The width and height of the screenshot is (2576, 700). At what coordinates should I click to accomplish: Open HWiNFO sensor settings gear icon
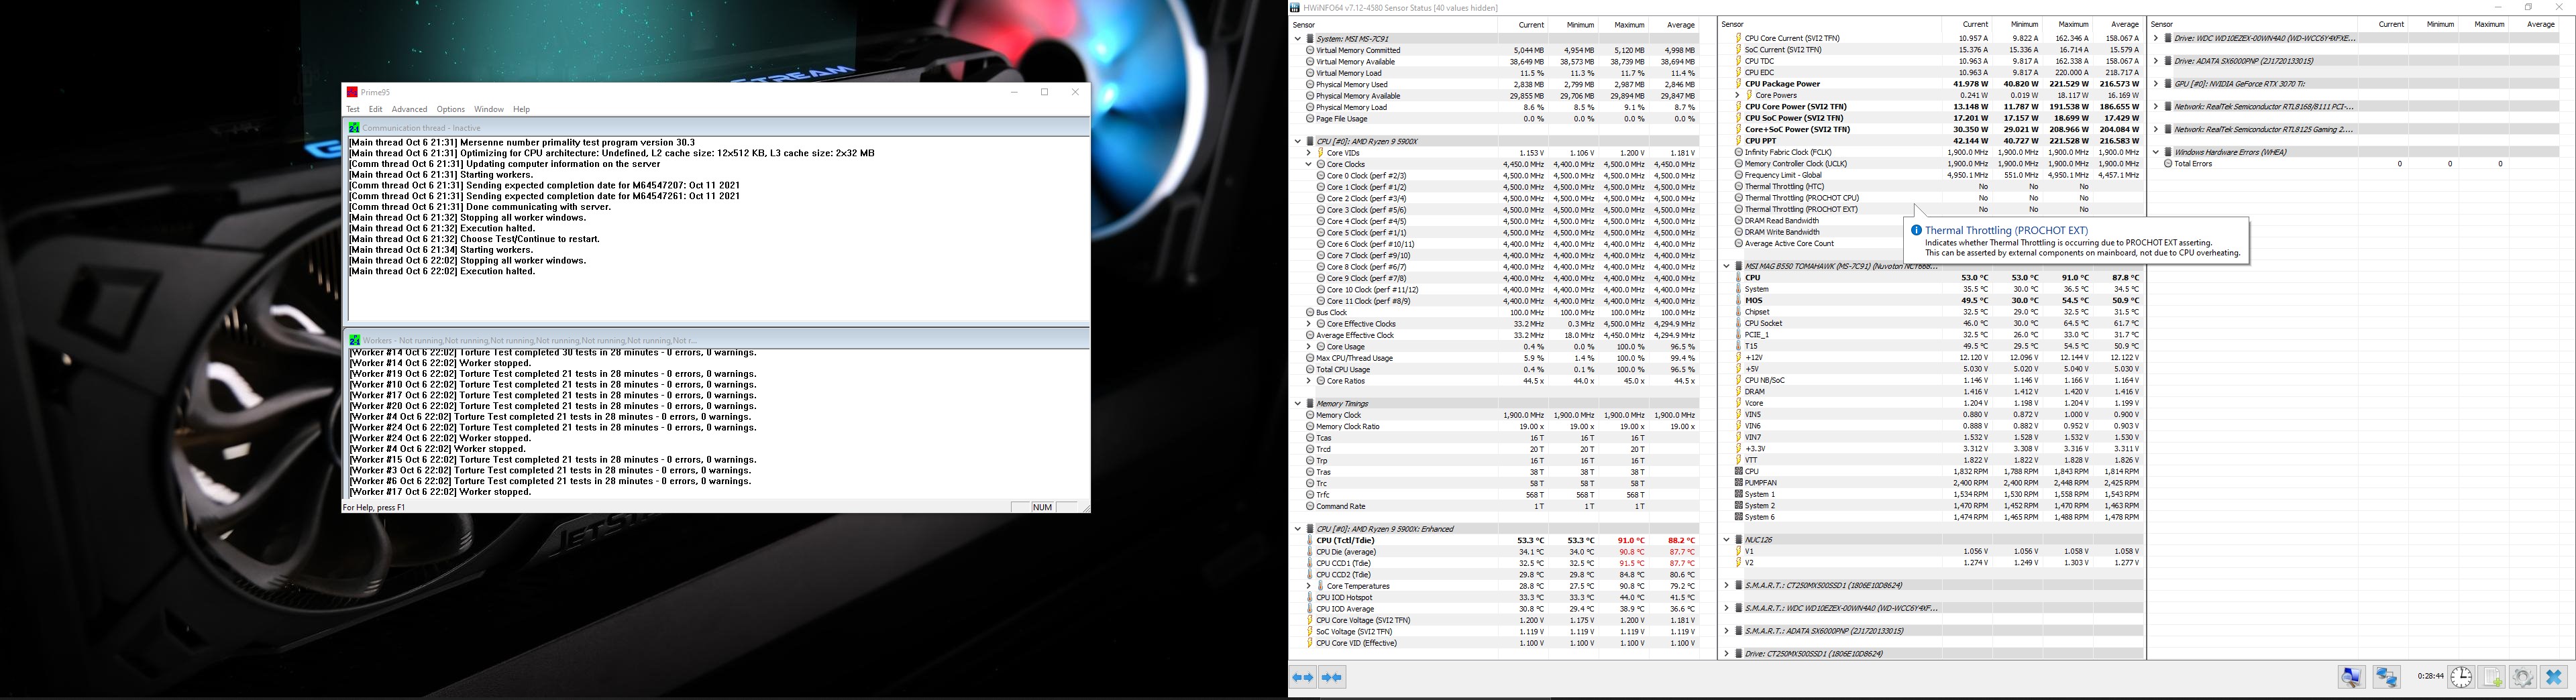point(2522,677)
